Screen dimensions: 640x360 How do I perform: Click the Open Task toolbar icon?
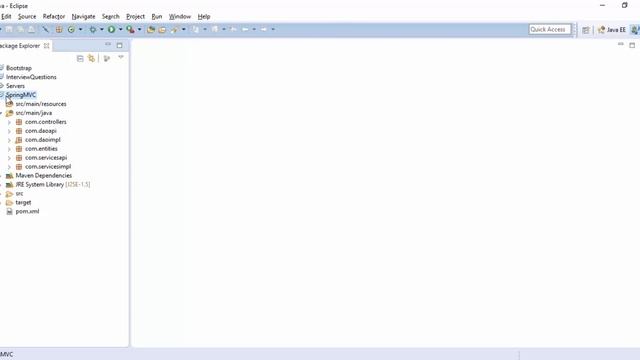pyautogui.click(x=162, y=29)
